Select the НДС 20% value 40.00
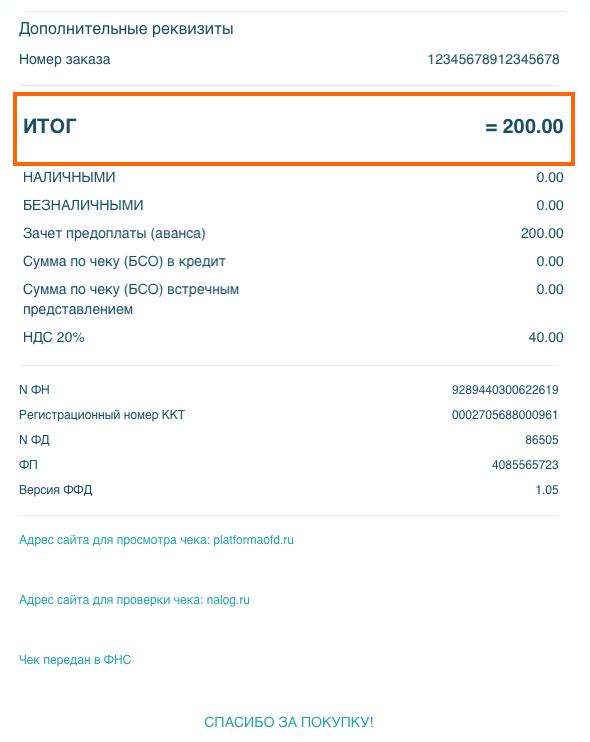 (x=546, y=337)
